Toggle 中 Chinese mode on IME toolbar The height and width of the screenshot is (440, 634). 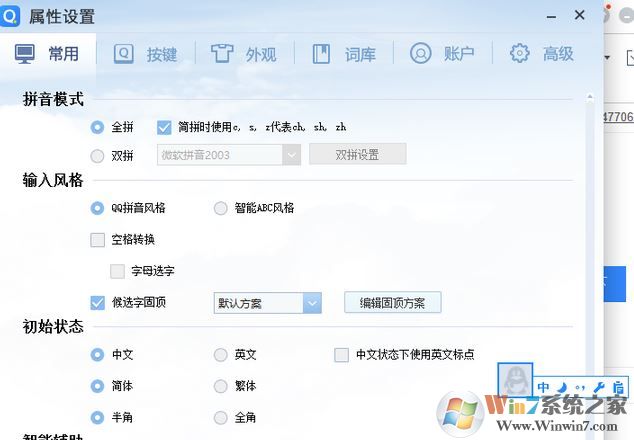[x=545, y=387]
